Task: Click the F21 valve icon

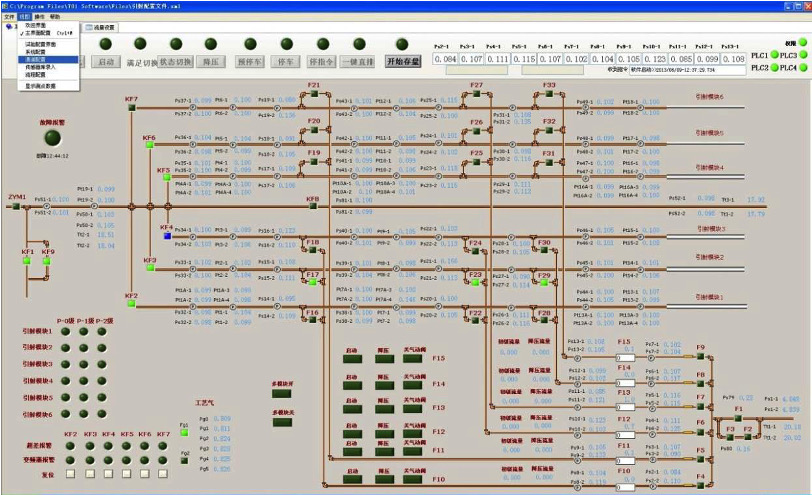Action: click(x=313, y=95)
